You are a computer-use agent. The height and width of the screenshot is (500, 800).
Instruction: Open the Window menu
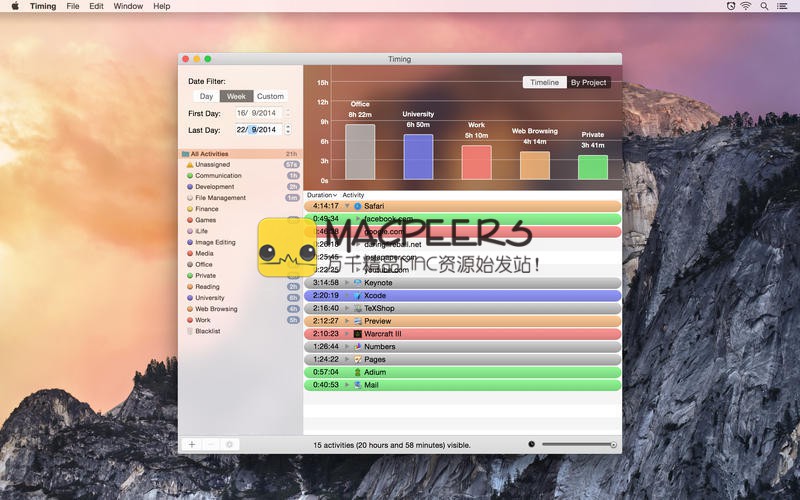pyautogui.click(x=128, y=6)
